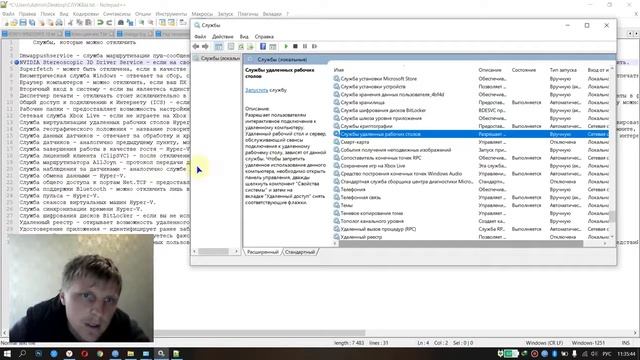
Task: Click РУС language indicator in system tray
Action: (x=607, y=353)
